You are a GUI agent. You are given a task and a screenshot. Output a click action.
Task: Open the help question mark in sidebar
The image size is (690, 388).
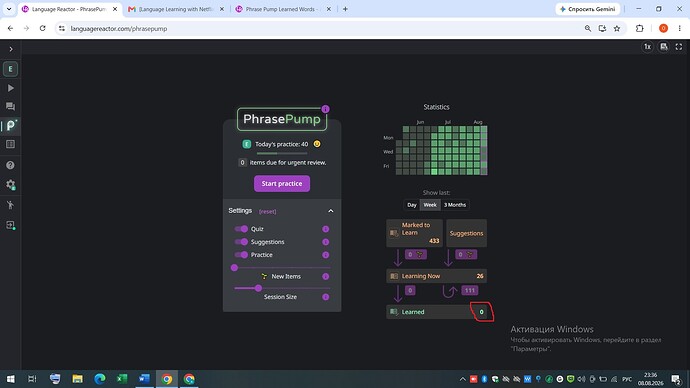click(11, 165)
